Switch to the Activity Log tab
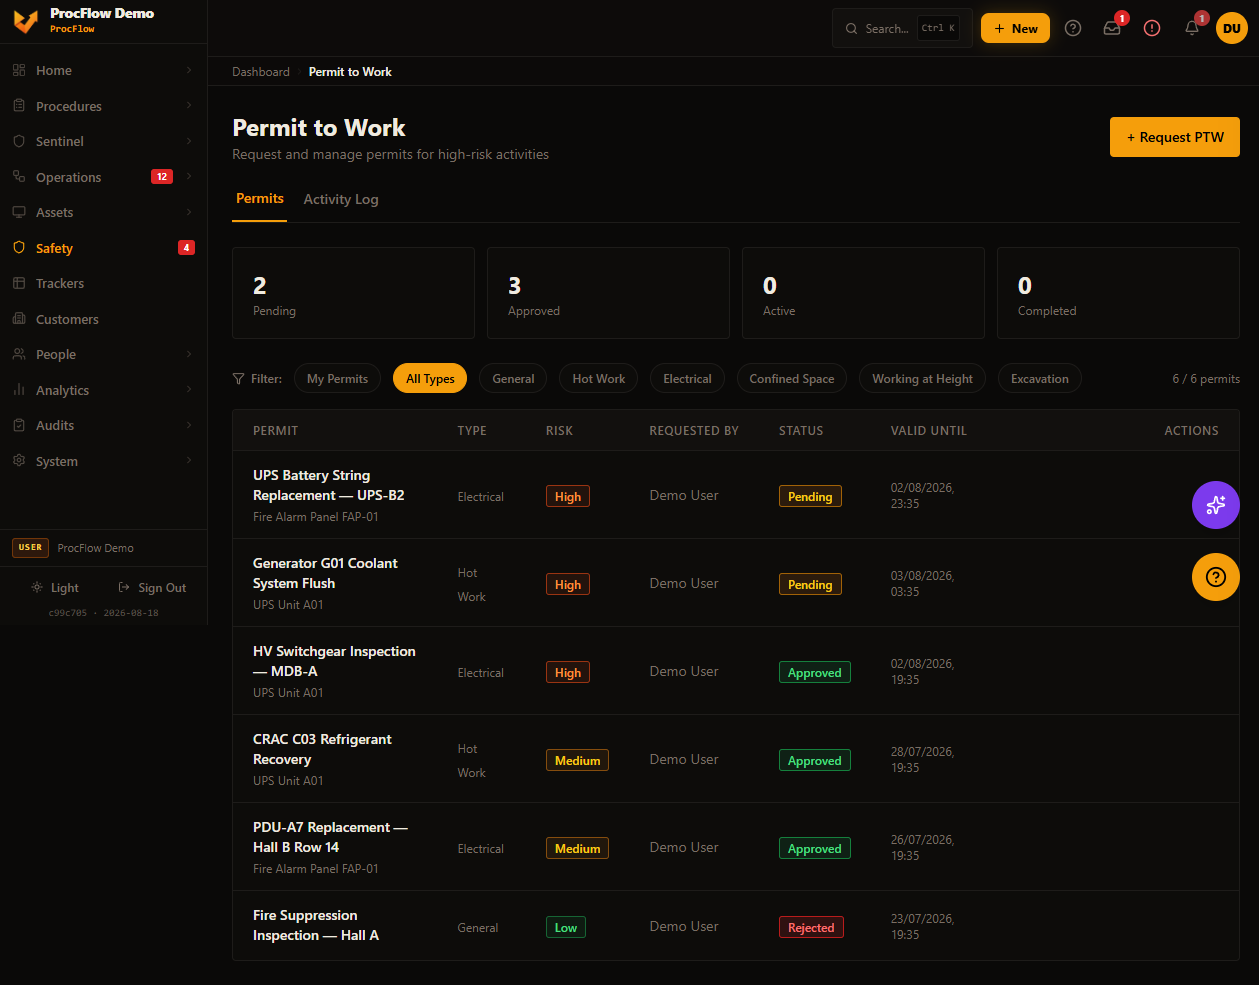The height and width of the screenshot is (985, 1259). point(341,199)
